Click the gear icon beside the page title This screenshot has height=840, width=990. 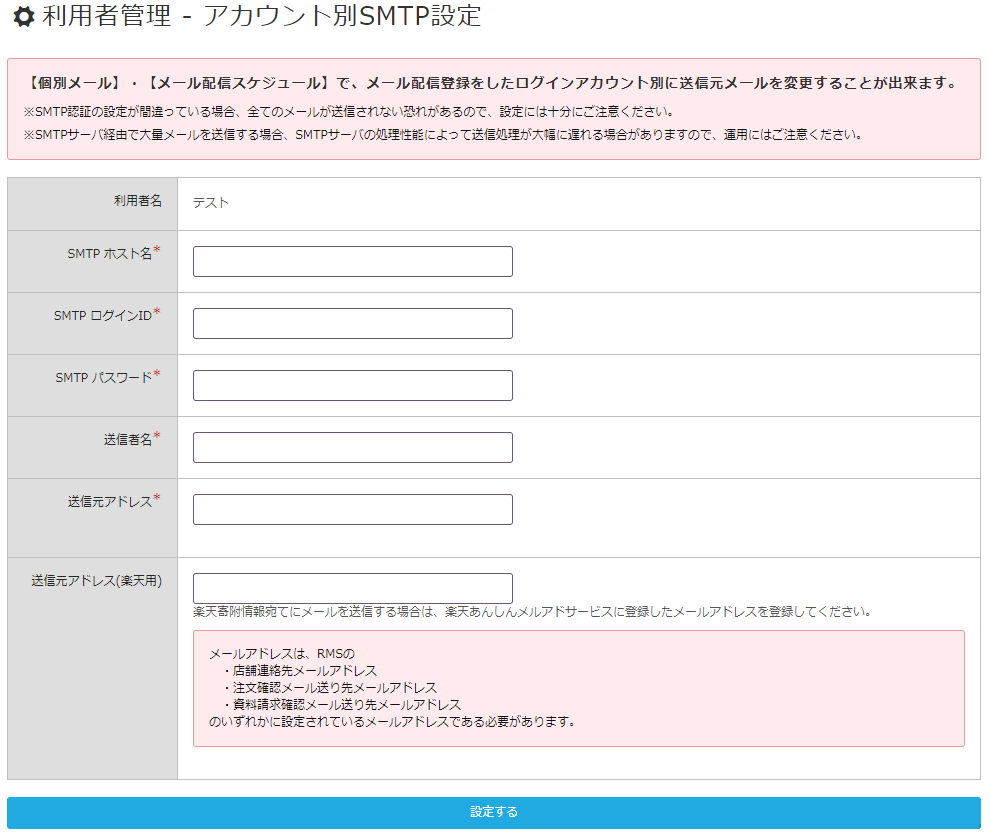click(22, 16)
